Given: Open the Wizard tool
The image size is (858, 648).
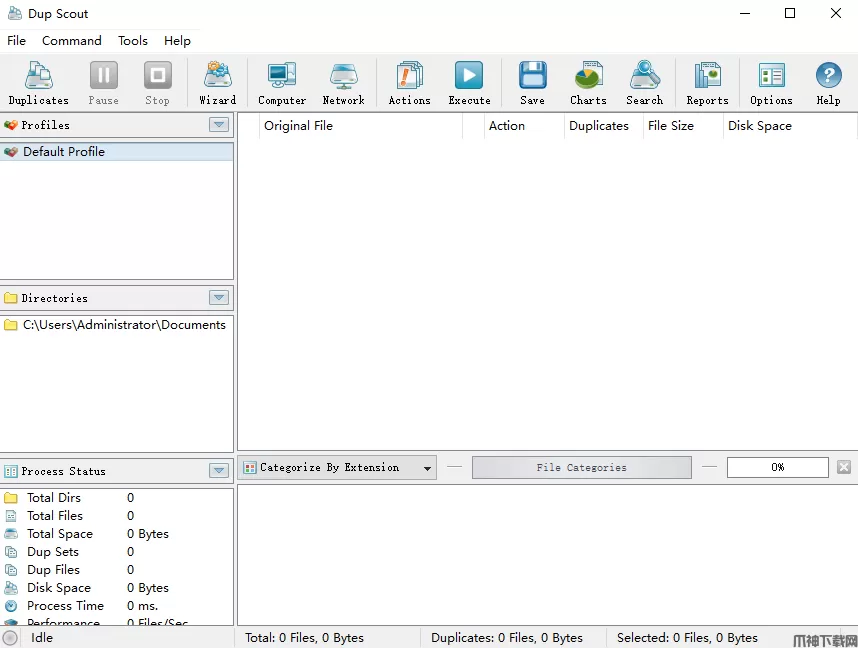Looking at the screenshot, I should (x=217, y=83).
